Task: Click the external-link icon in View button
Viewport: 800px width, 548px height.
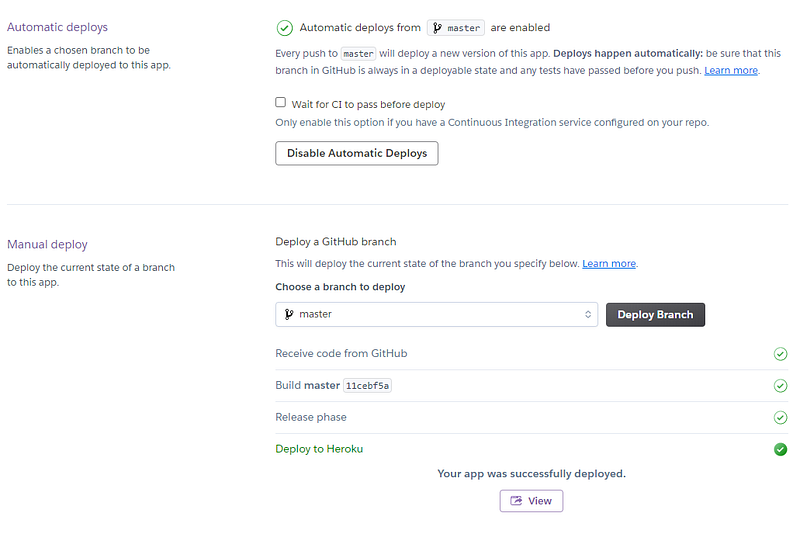Action: (x=516, y=501)
